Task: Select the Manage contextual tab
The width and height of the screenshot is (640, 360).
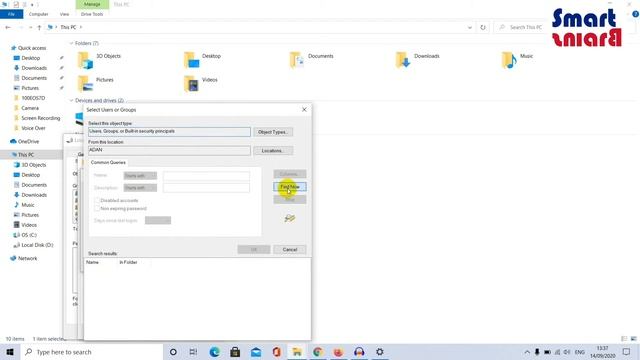Action: point(92,4)
